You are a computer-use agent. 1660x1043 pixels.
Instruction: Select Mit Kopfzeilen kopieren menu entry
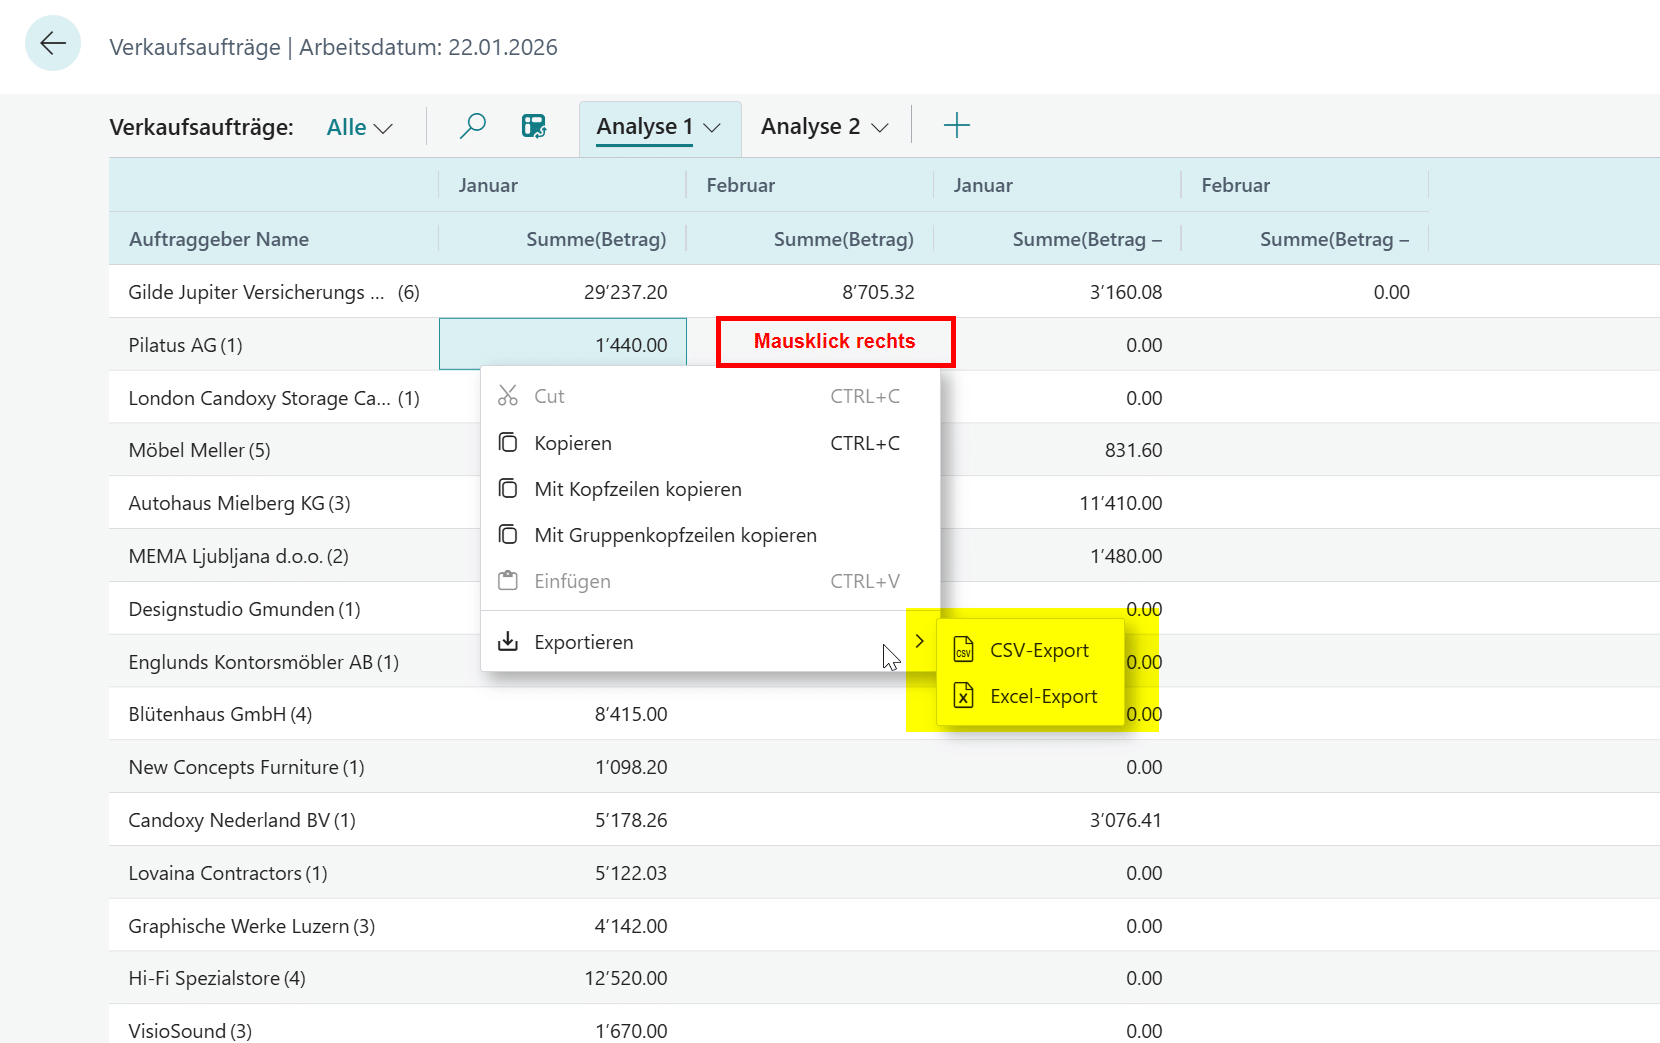638,489
